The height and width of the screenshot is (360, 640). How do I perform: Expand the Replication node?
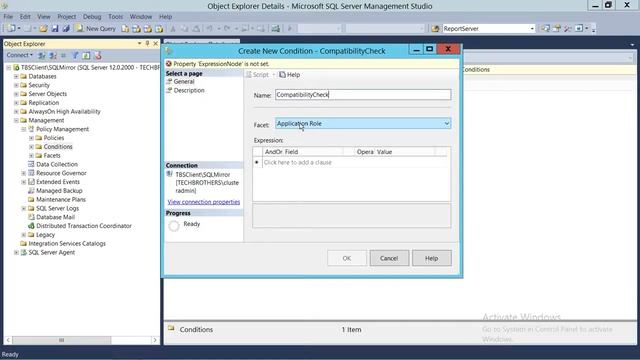[16, 103]
